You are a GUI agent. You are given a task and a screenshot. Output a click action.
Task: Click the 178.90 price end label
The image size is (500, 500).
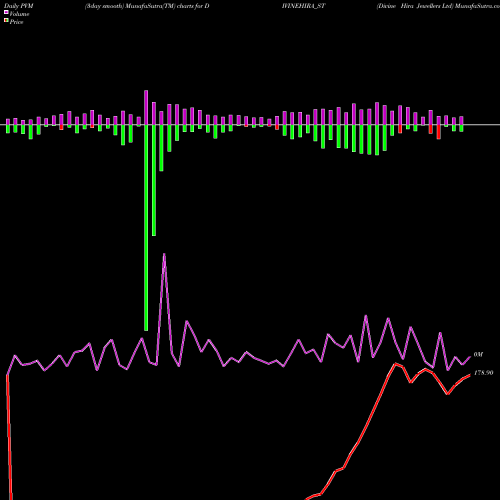pyautogui.click(x=483, y=373)
